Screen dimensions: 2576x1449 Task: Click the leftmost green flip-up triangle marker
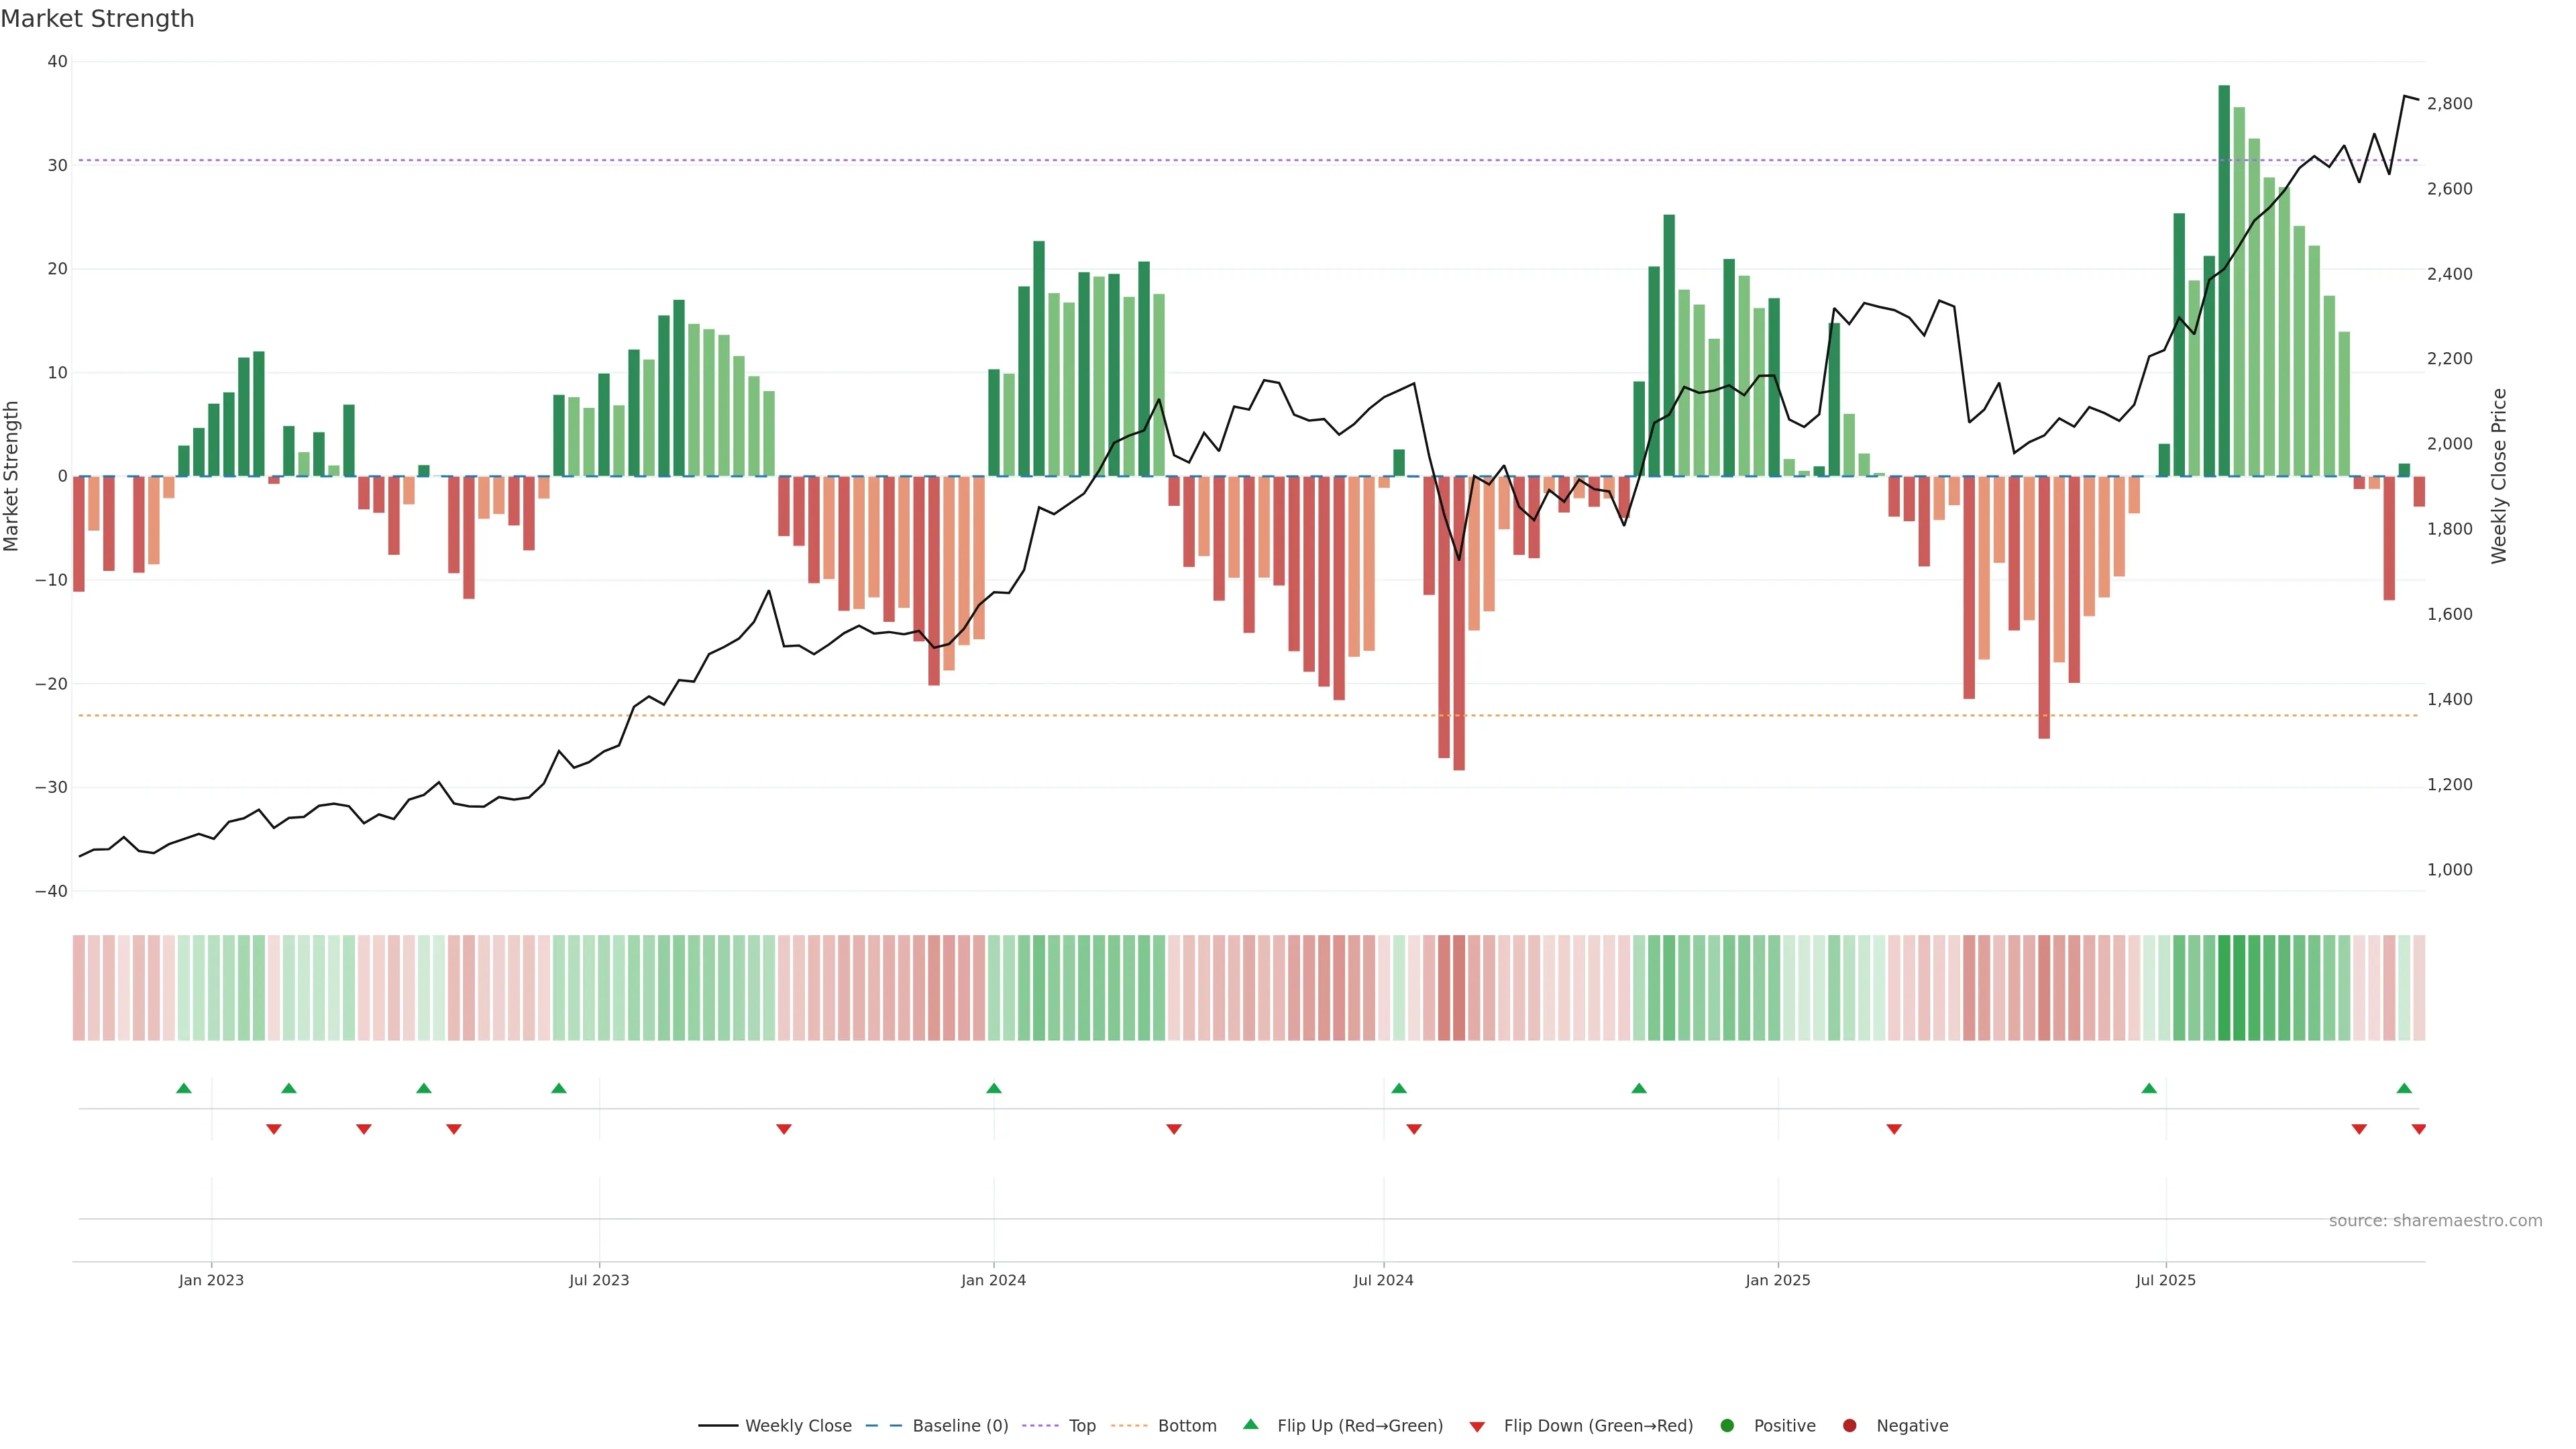pyautogui.click(x=183, y=1088)
